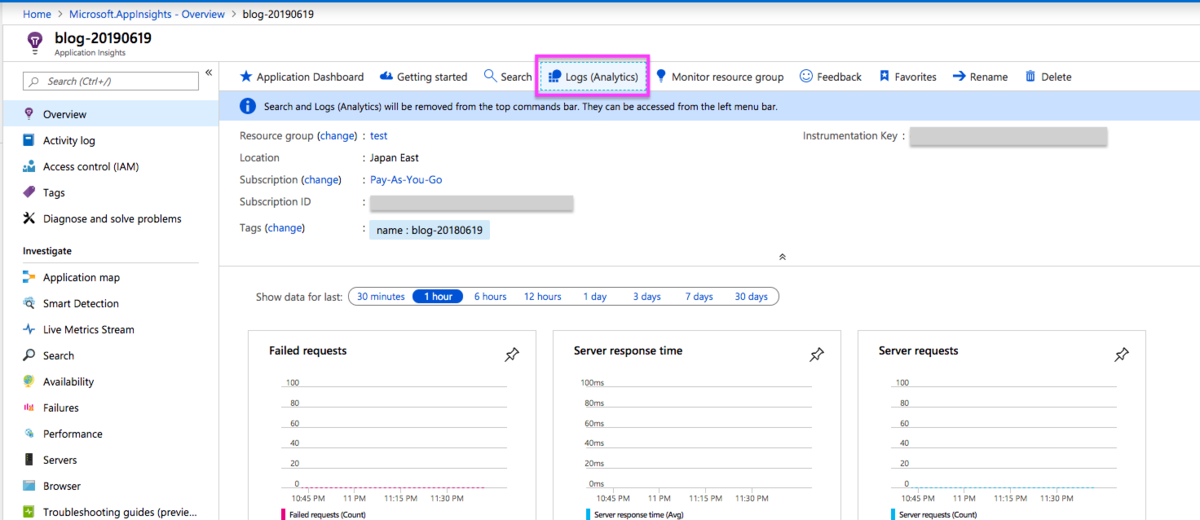
Task: Click the blog-20190619 Application Insights icon
Action: click(x=35, y=42)
